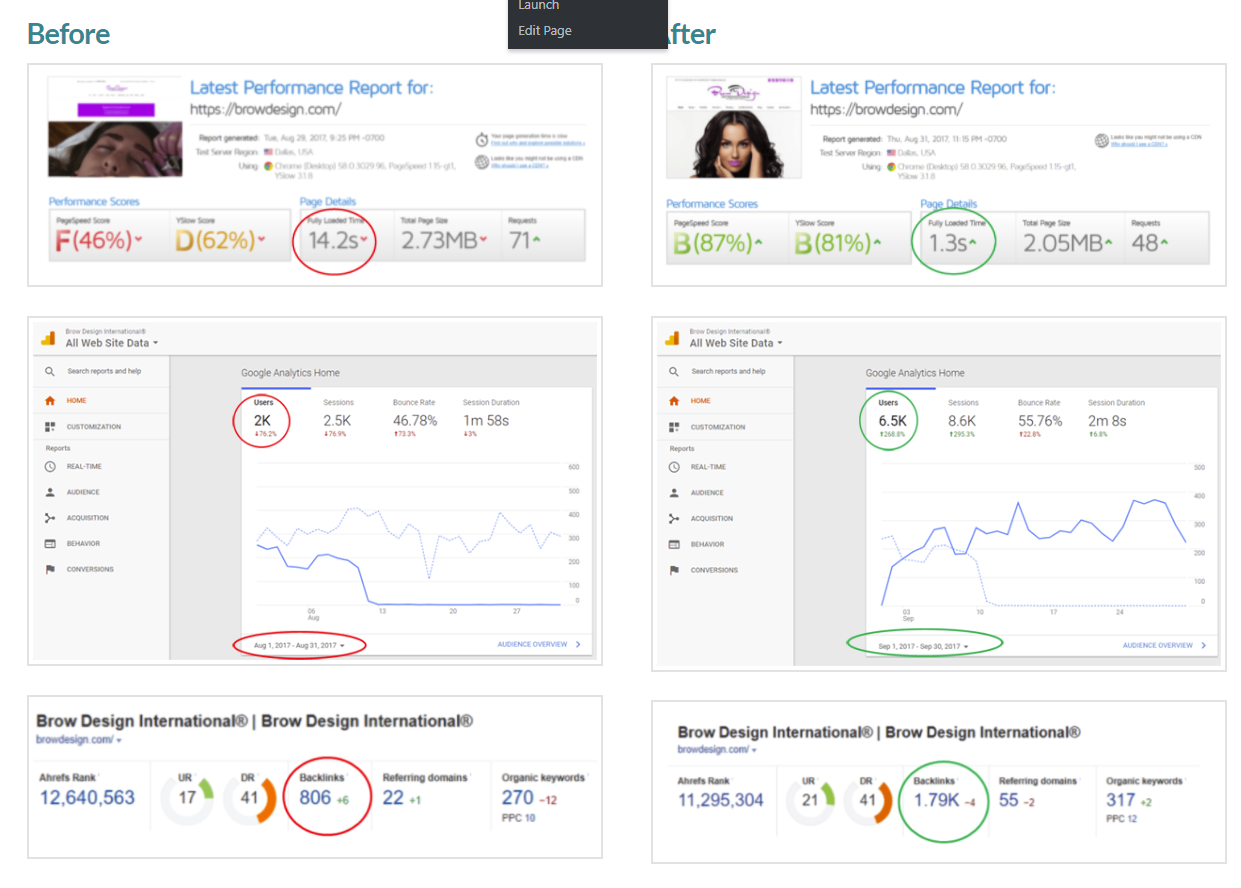Image resolution: width=1241 pixels, height=888 pixels.
Task: Click the Edit Page menu entry
Action: (x=545, y=31)
